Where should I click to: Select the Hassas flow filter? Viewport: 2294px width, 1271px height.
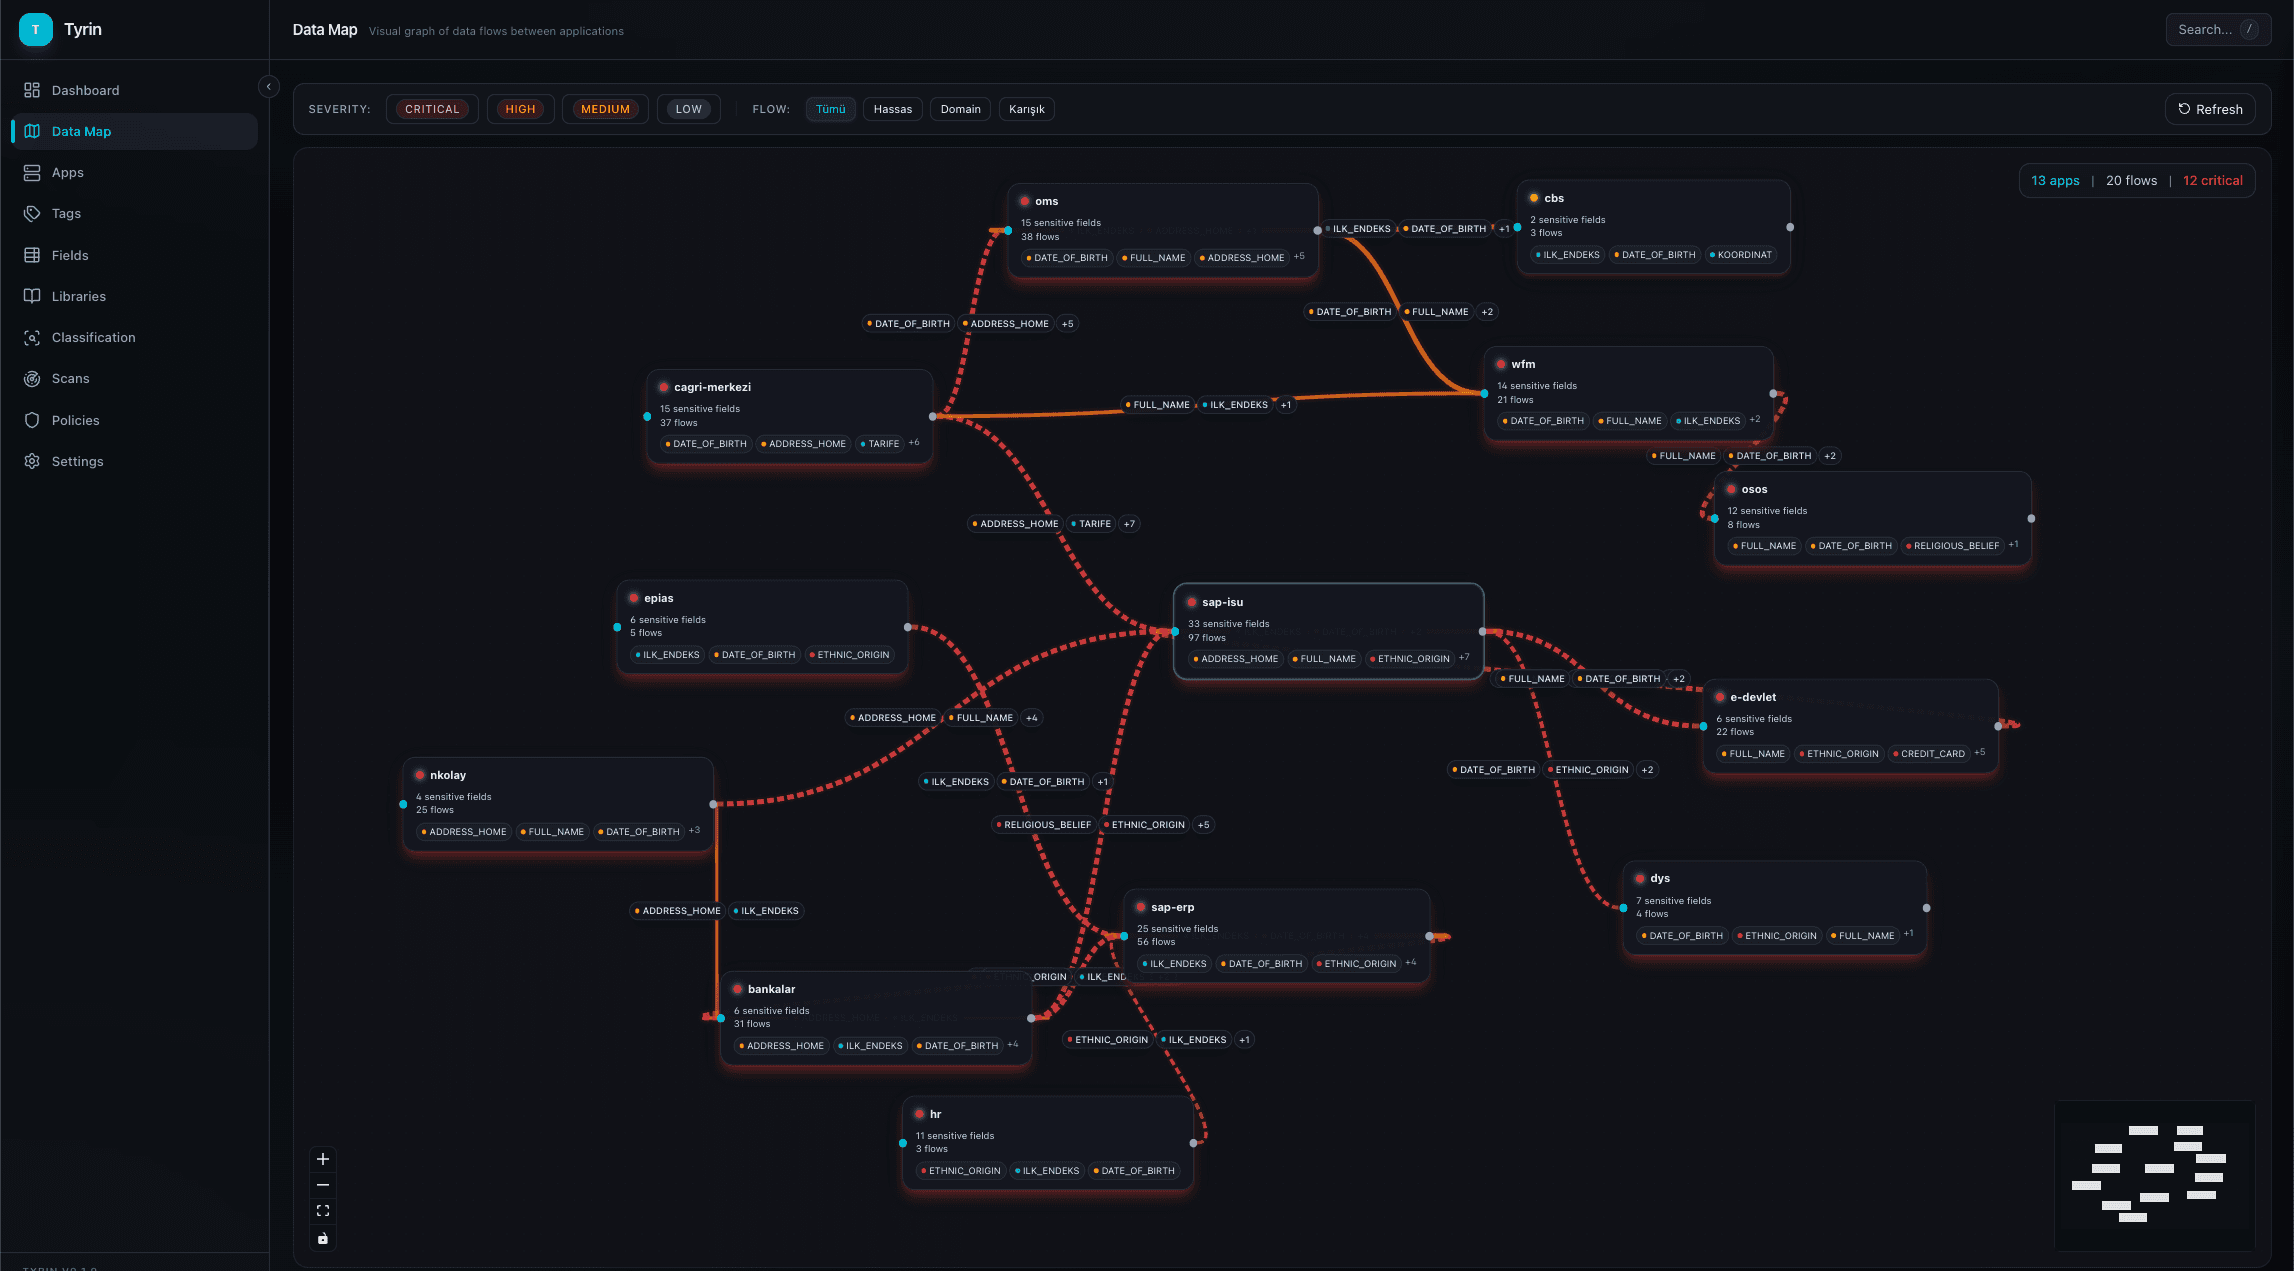[892, 109]
